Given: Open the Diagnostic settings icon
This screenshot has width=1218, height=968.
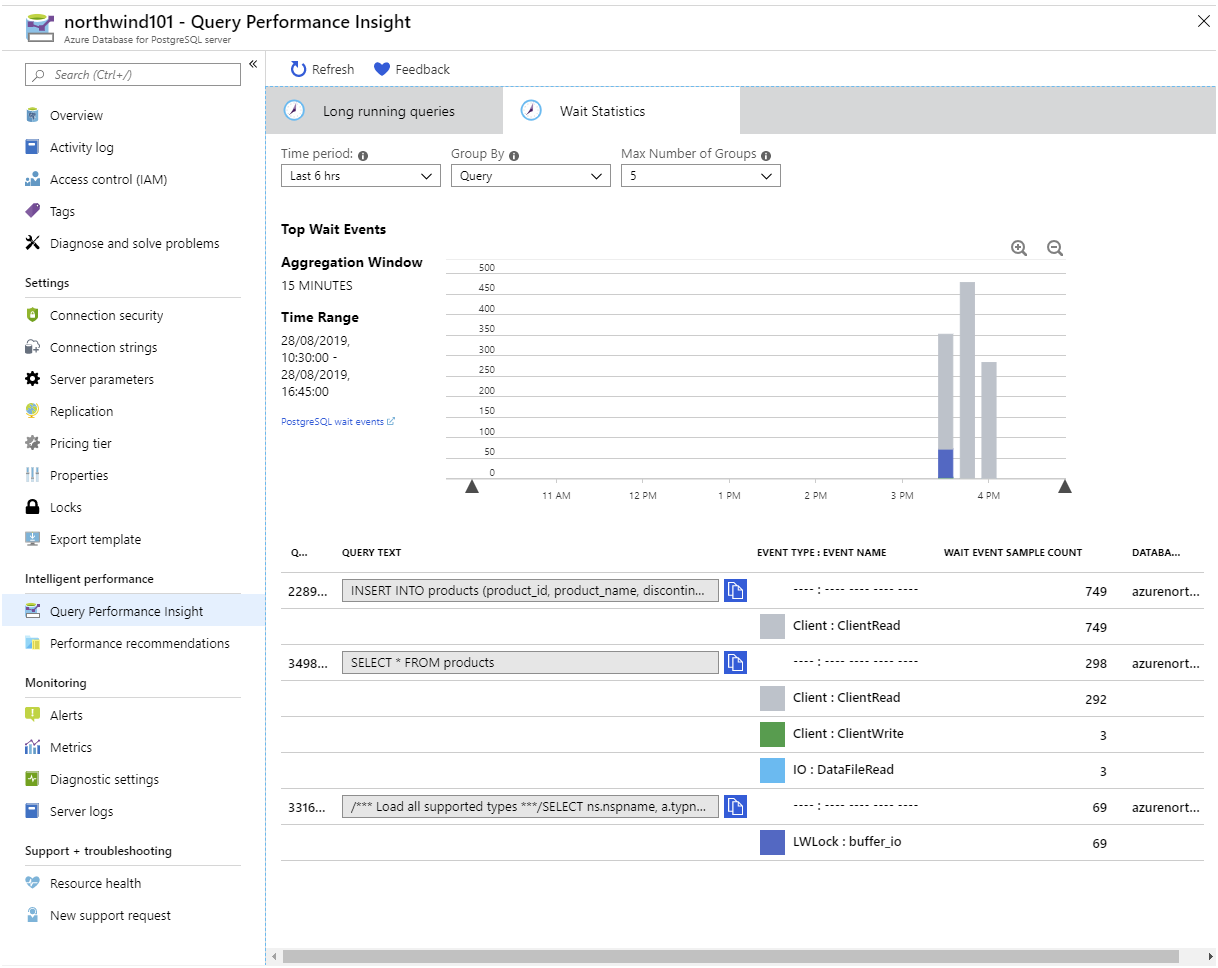Looking at the screenshot, I should (33, 779).
